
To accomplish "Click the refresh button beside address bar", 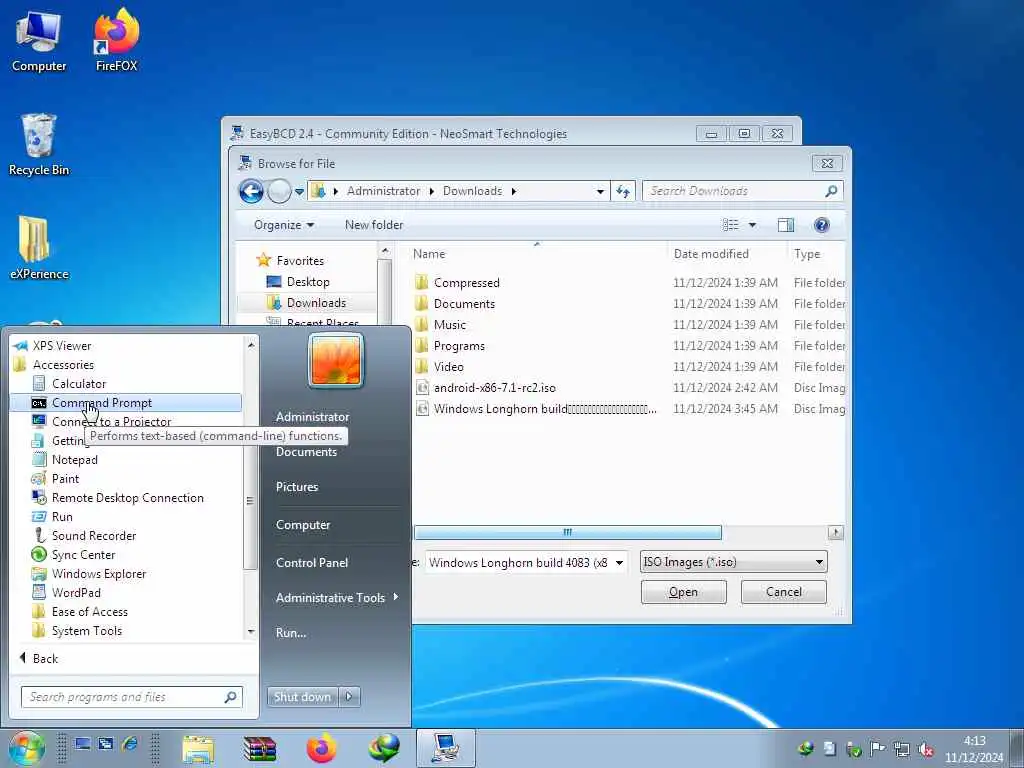I will 622,191.
